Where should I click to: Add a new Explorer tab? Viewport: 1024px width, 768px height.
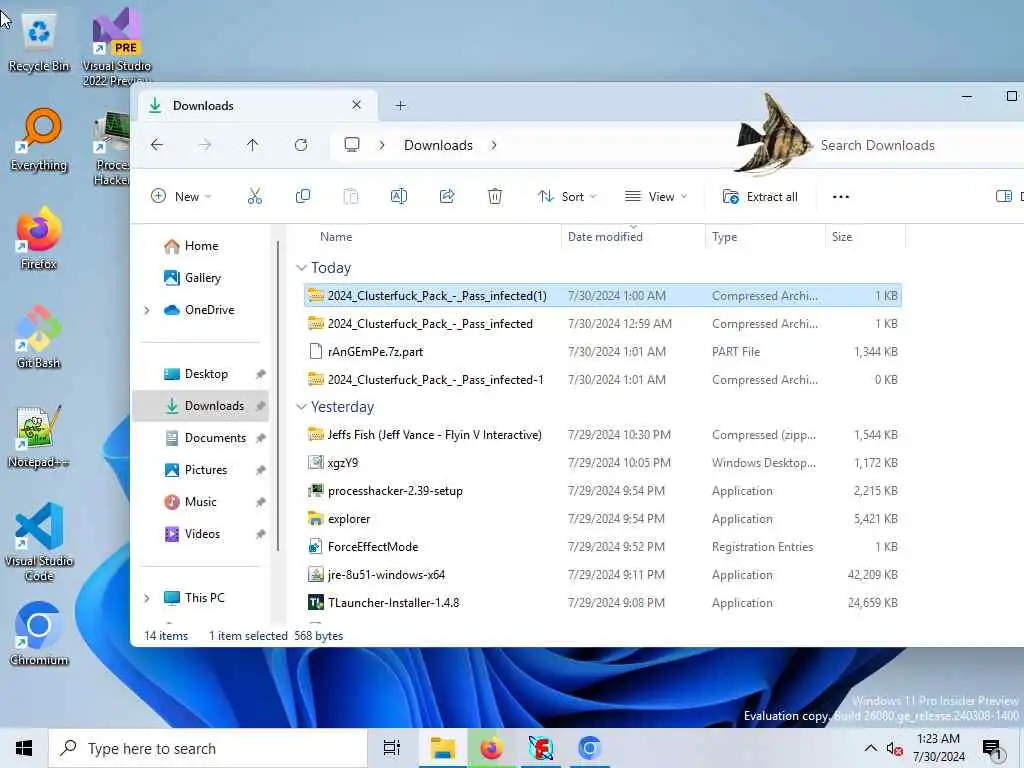point(400,106)
